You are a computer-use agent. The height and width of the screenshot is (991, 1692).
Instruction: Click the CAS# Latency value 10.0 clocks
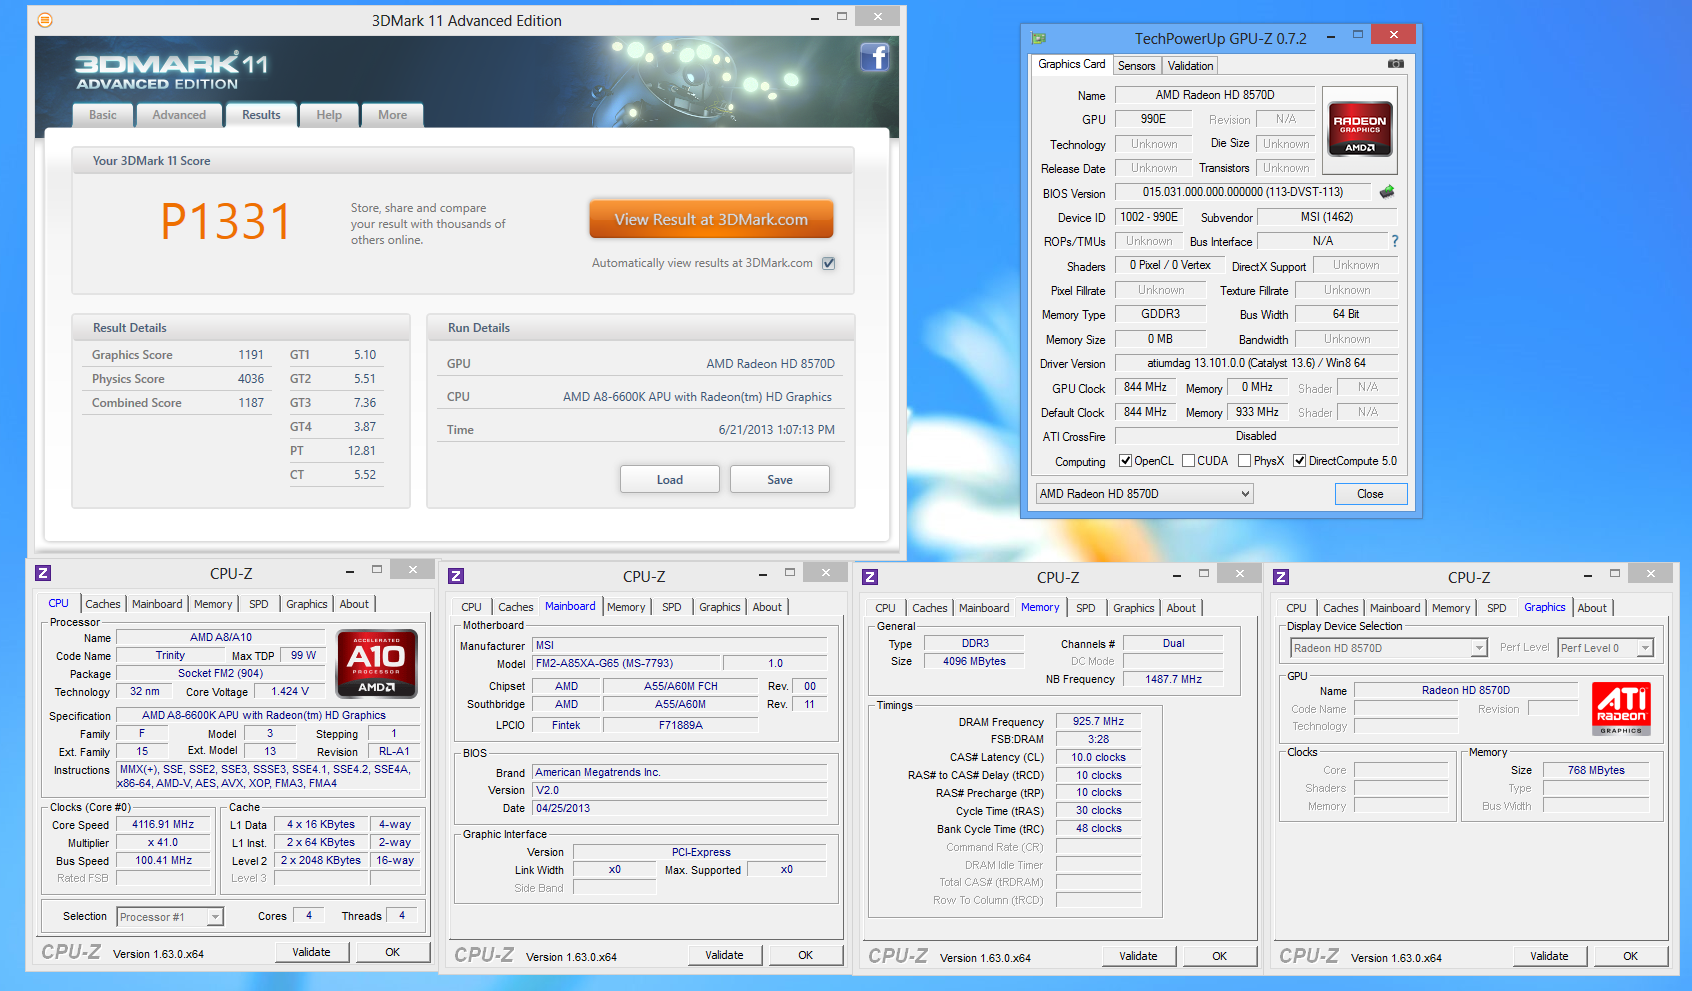click(x=1098, y=757)
